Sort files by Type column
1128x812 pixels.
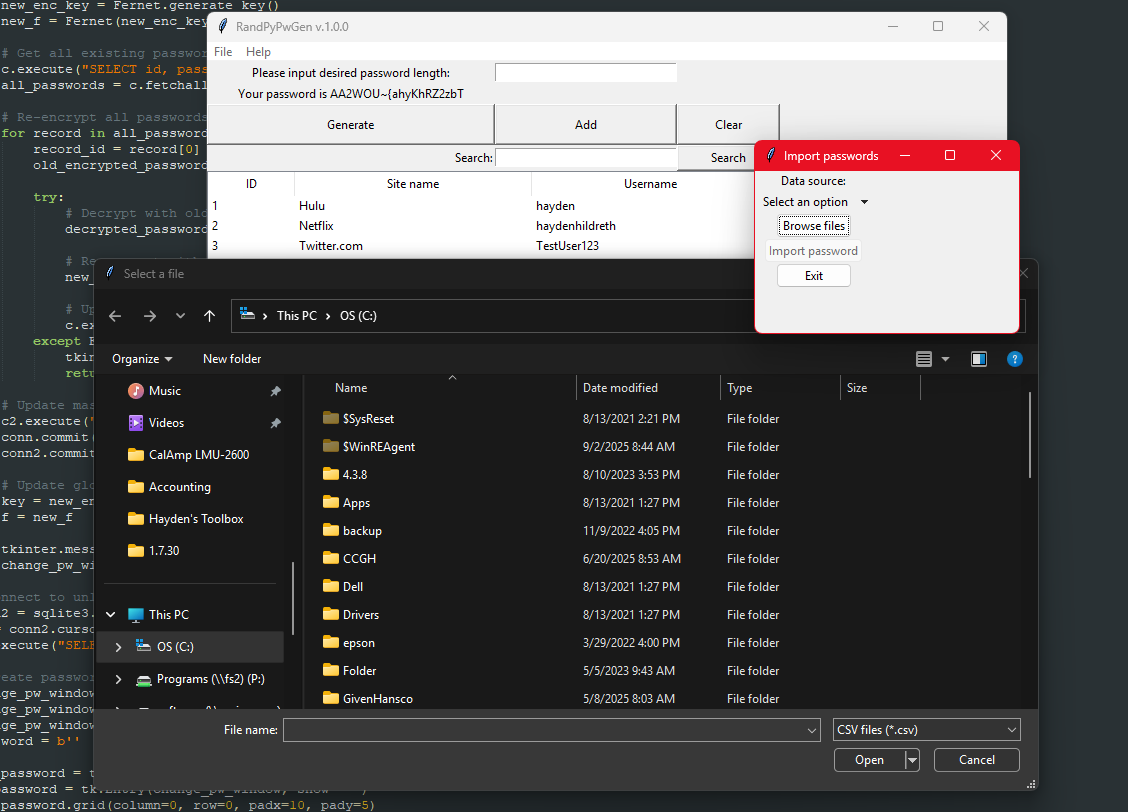pyautogui.click(x=739, y=388)
